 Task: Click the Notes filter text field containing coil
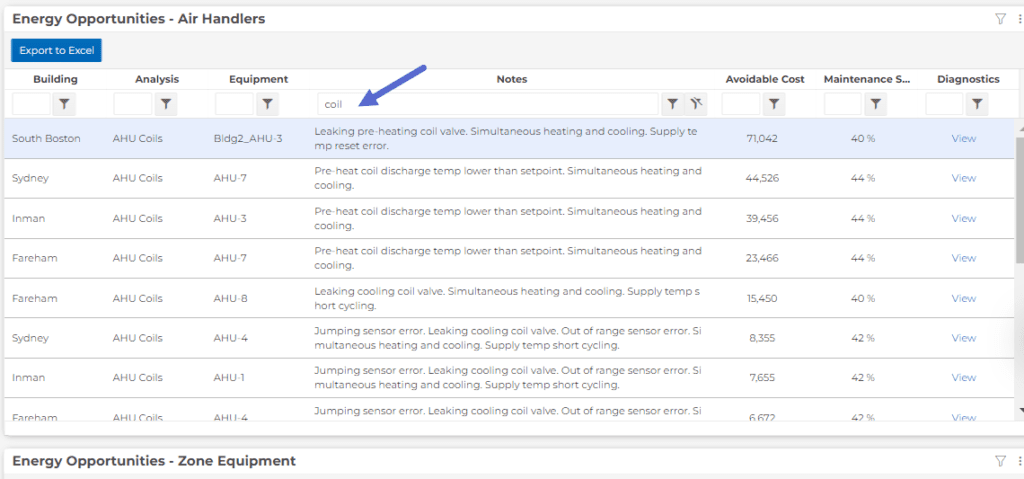(x=488, y=104)
